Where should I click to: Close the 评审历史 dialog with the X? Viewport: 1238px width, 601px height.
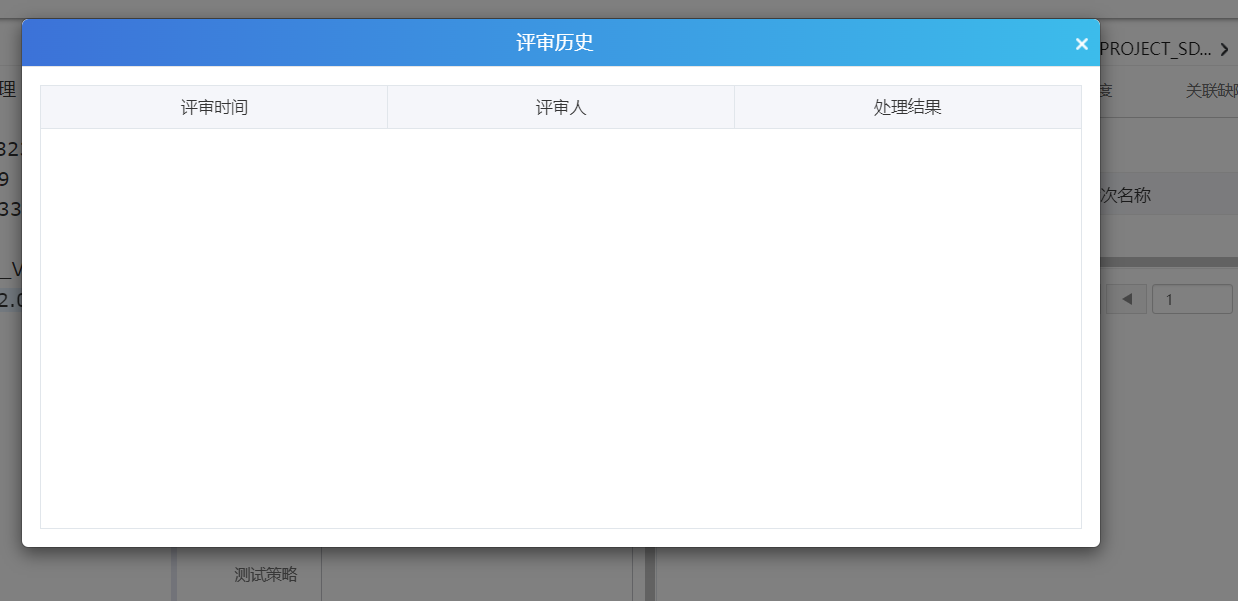tap(1081, 44)
